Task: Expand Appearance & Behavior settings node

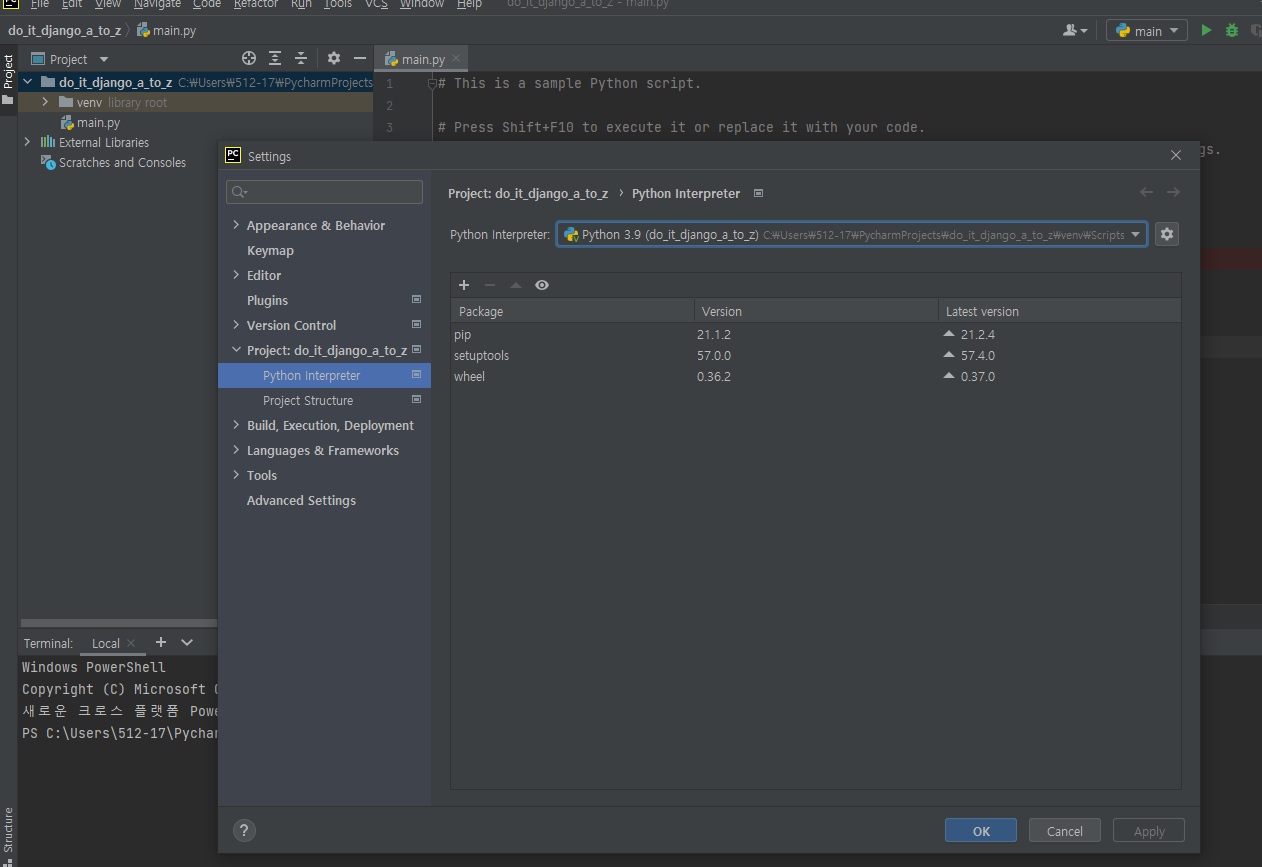Action: [236, 225]
